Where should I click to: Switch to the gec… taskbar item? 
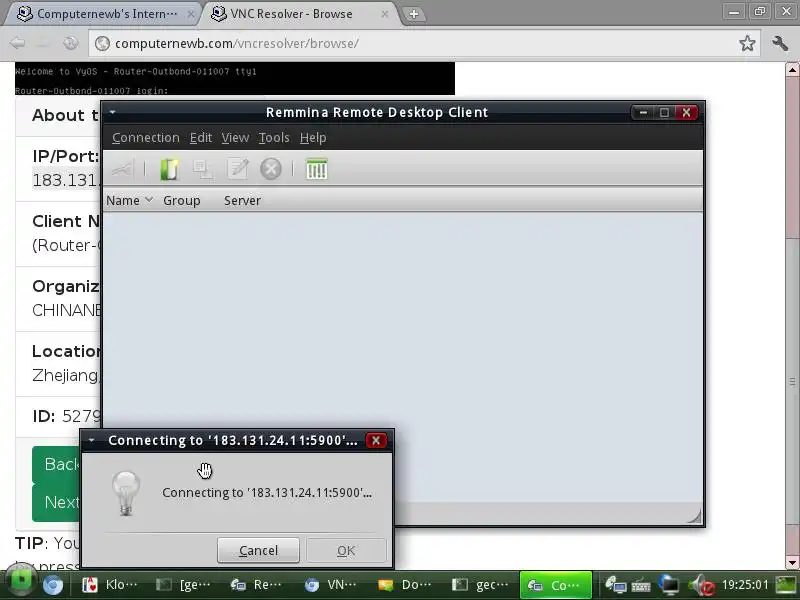point(479,585)
